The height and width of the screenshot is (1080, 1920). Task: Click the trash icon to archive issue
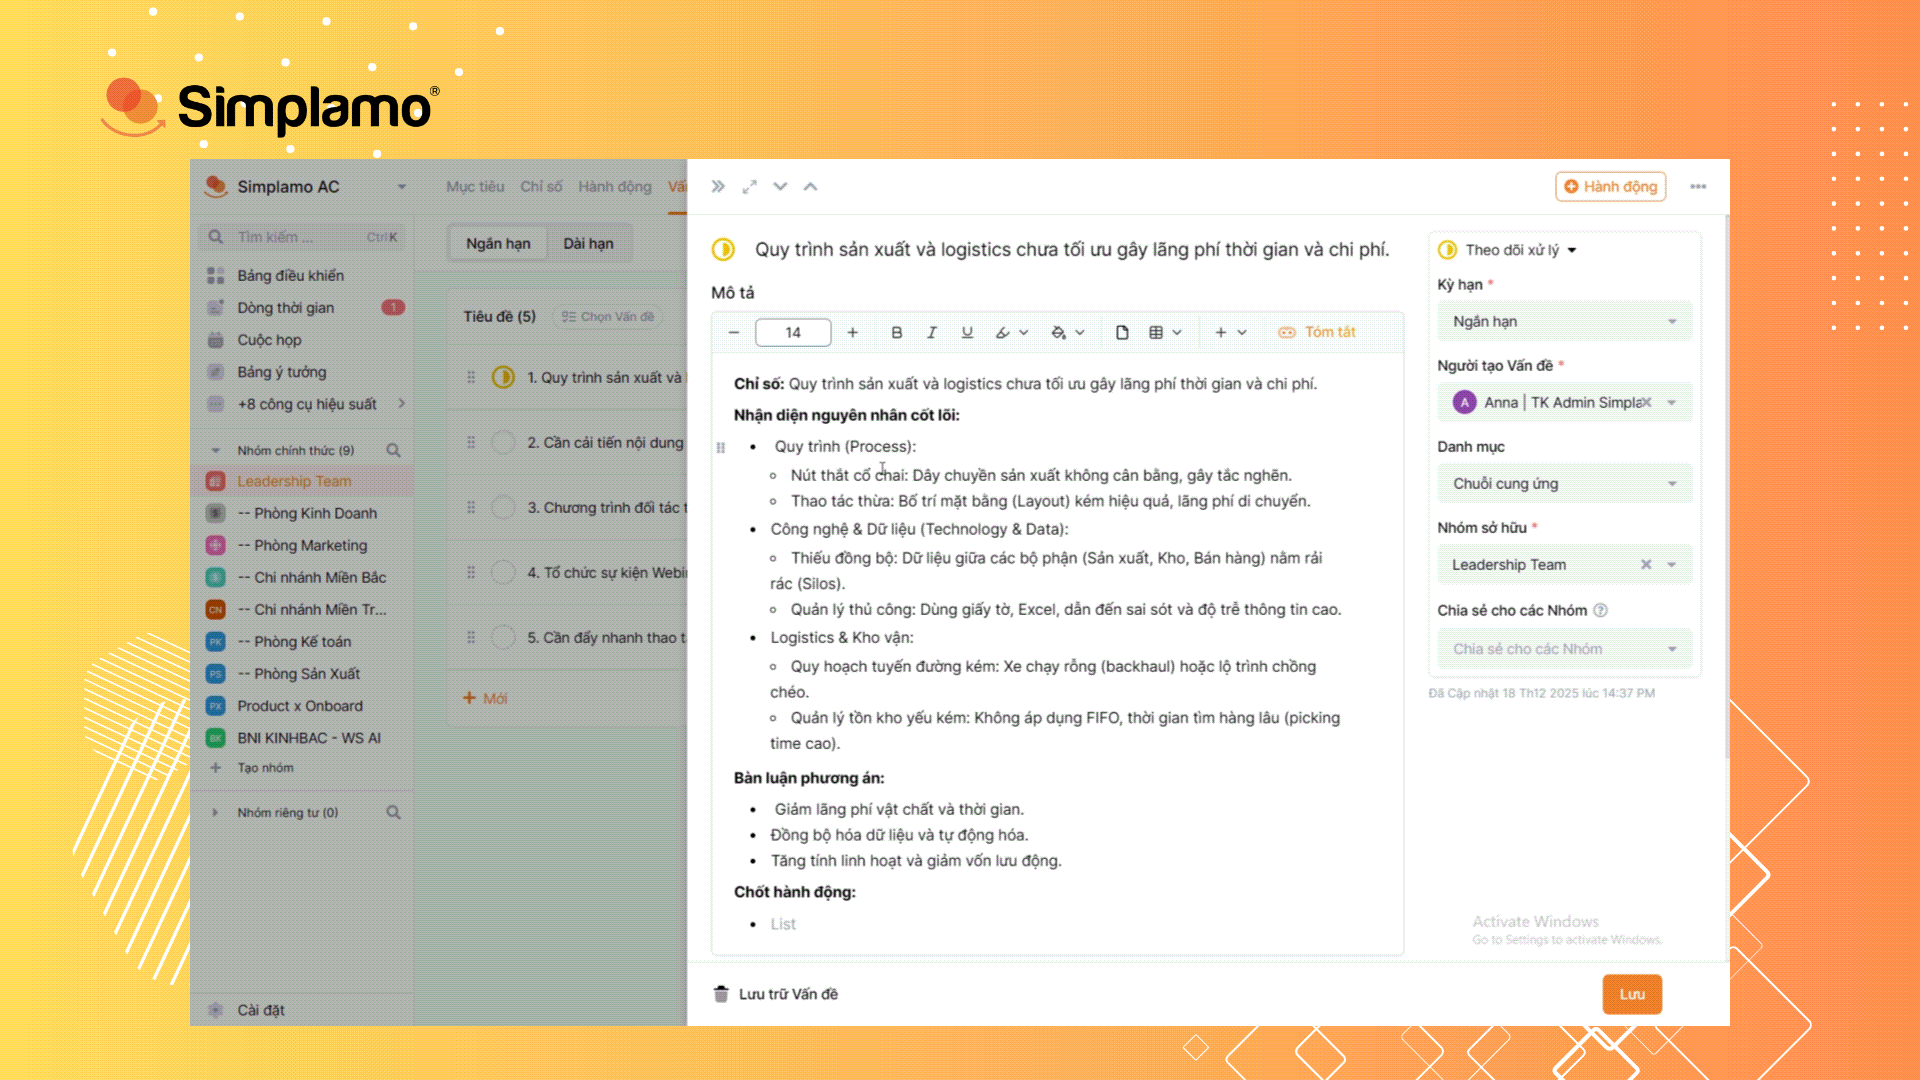pyautogui.click(x=721, y=994)
